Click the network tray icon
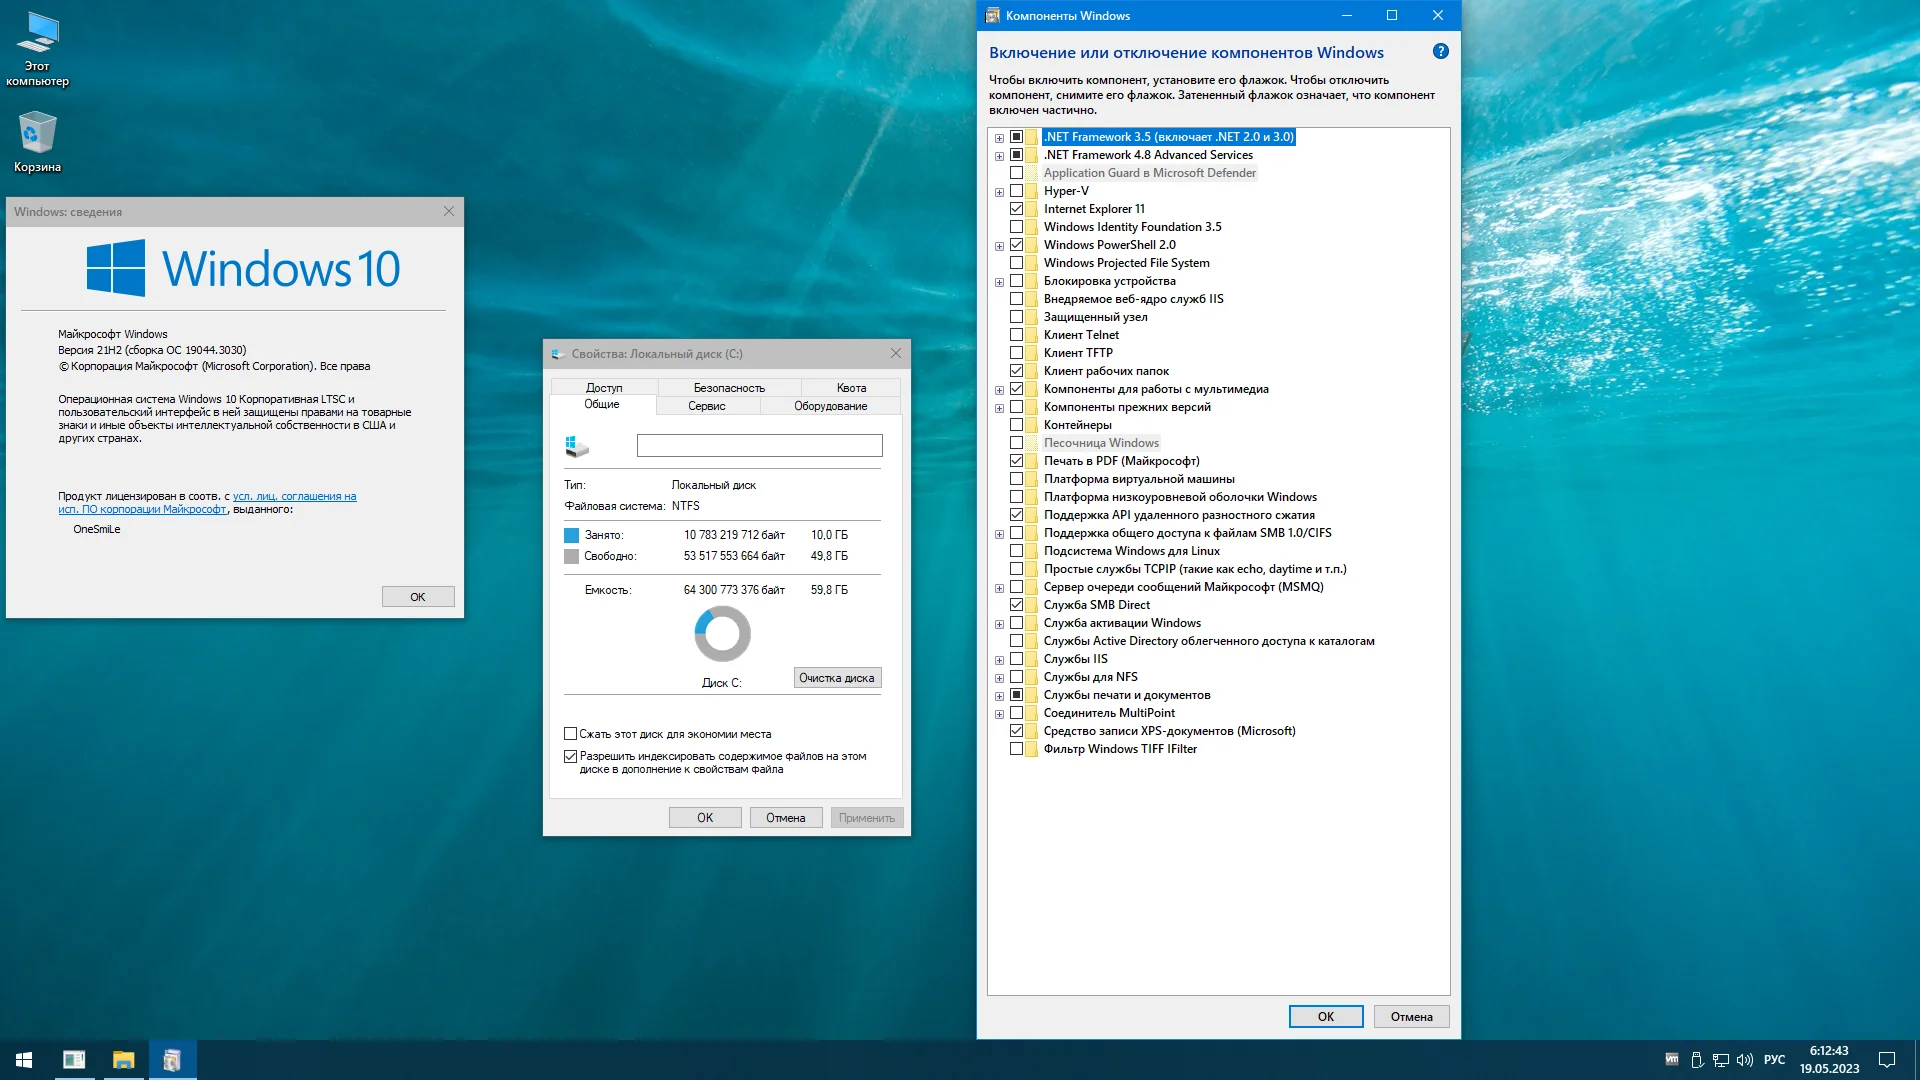This screenshot has height=1080, width=1920. (1721, 1060)
